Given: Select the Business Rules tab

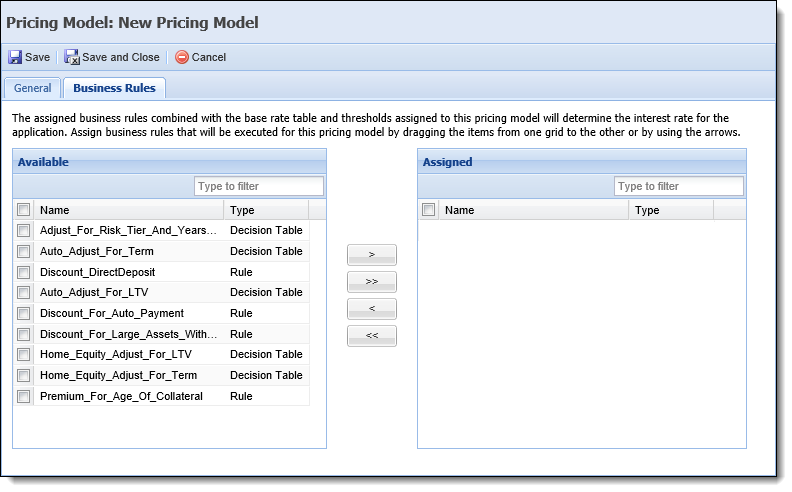Looking at the screenshot, I should pyautogui.click(x=115, y=88).
